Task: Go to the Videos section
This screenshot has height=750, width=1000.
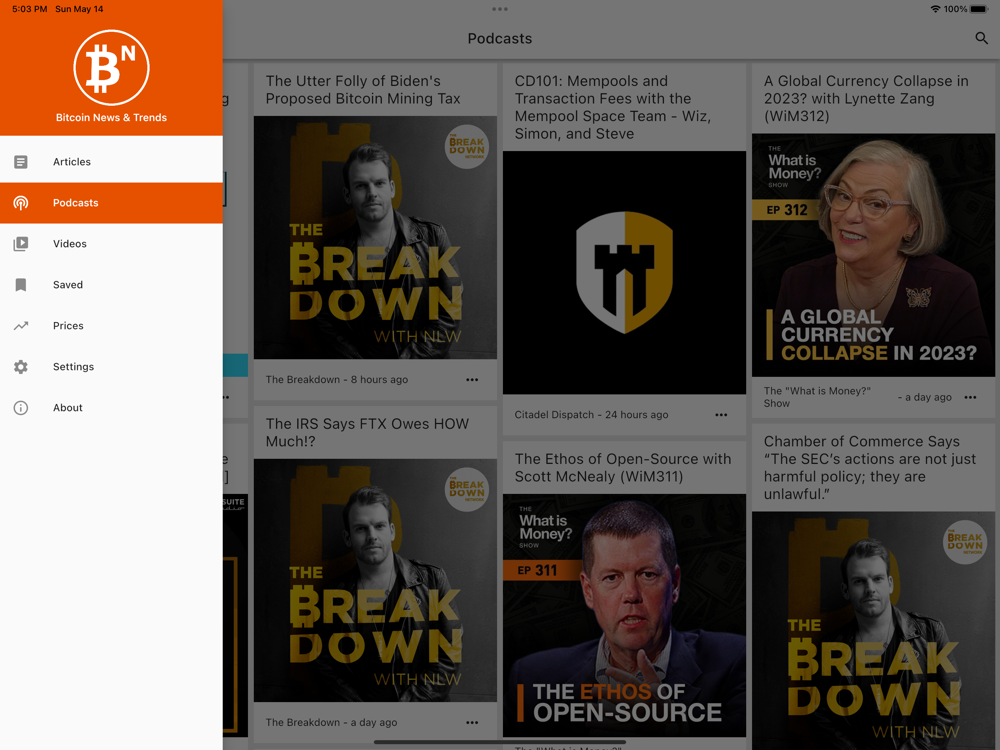Action: (x=111, y=244)
